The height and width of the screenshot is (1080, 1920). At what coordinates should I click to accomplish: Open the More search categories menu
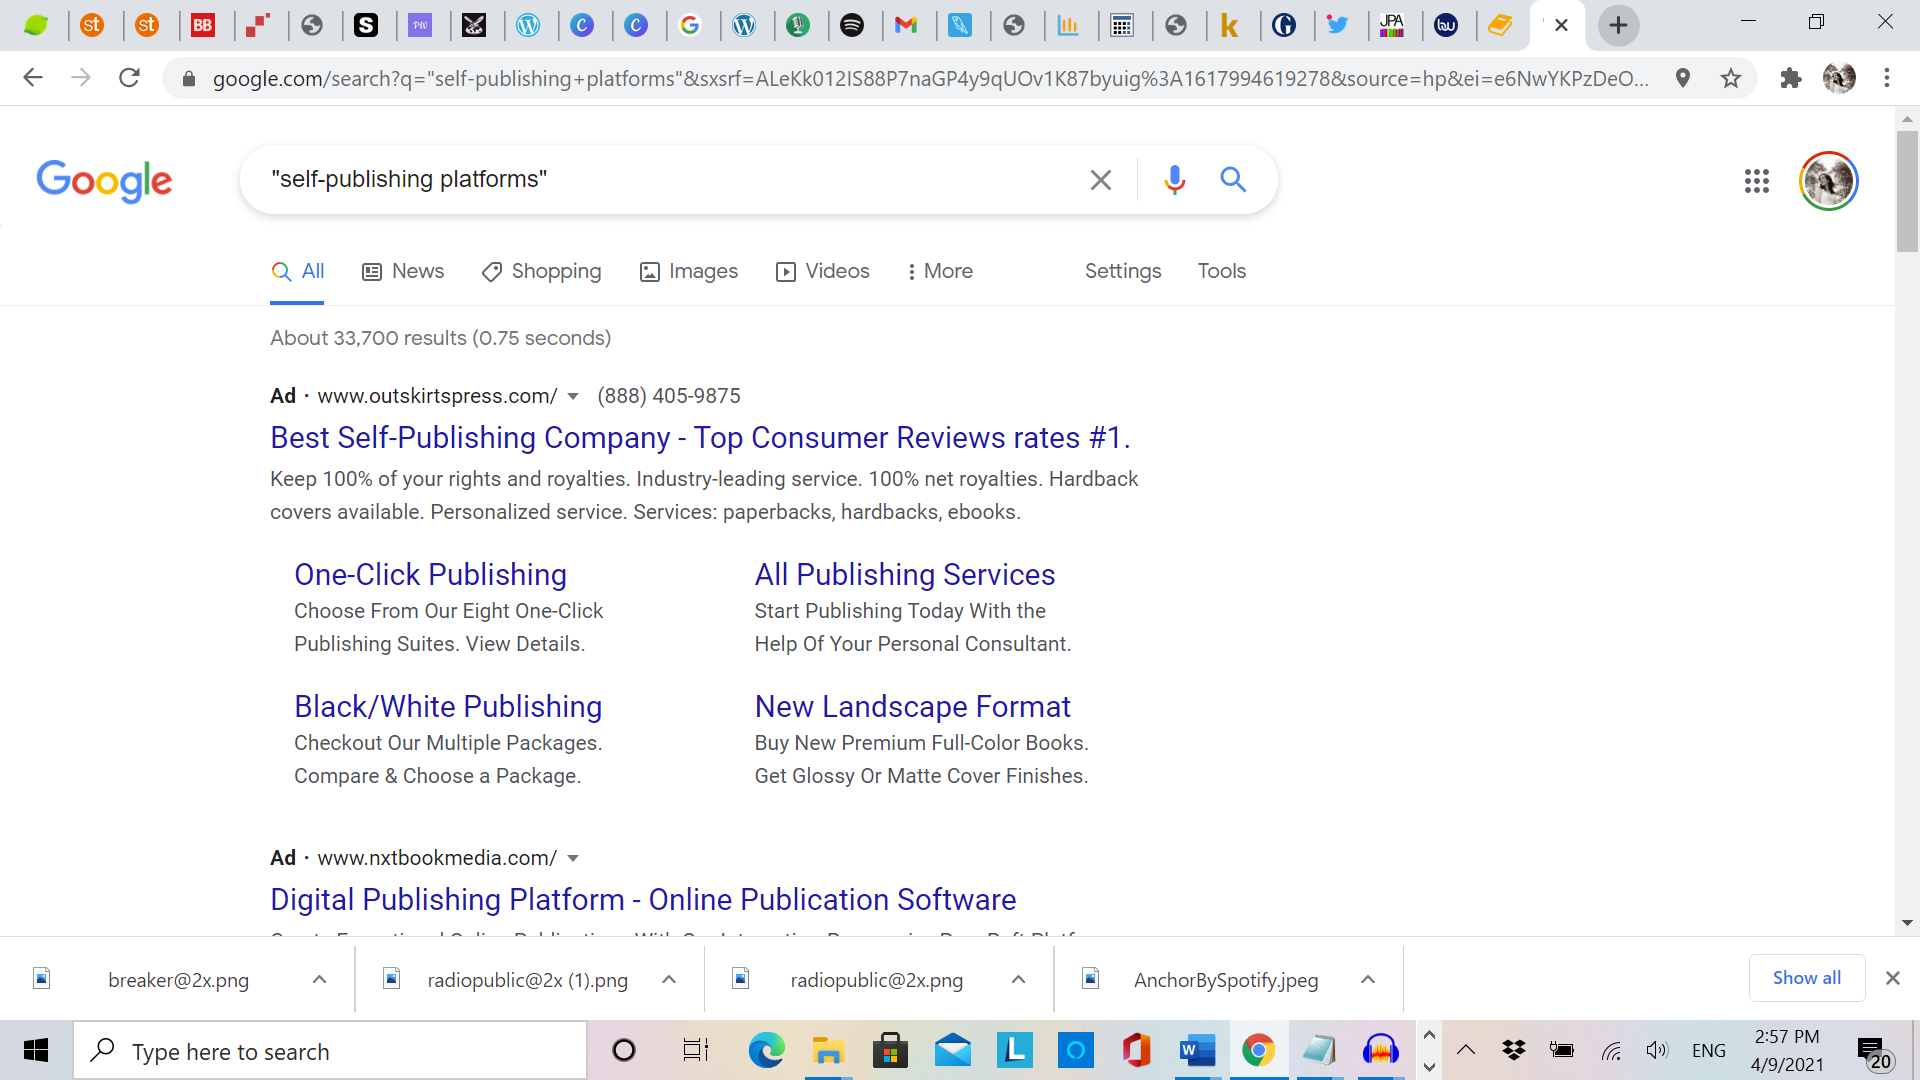(939, 271)
